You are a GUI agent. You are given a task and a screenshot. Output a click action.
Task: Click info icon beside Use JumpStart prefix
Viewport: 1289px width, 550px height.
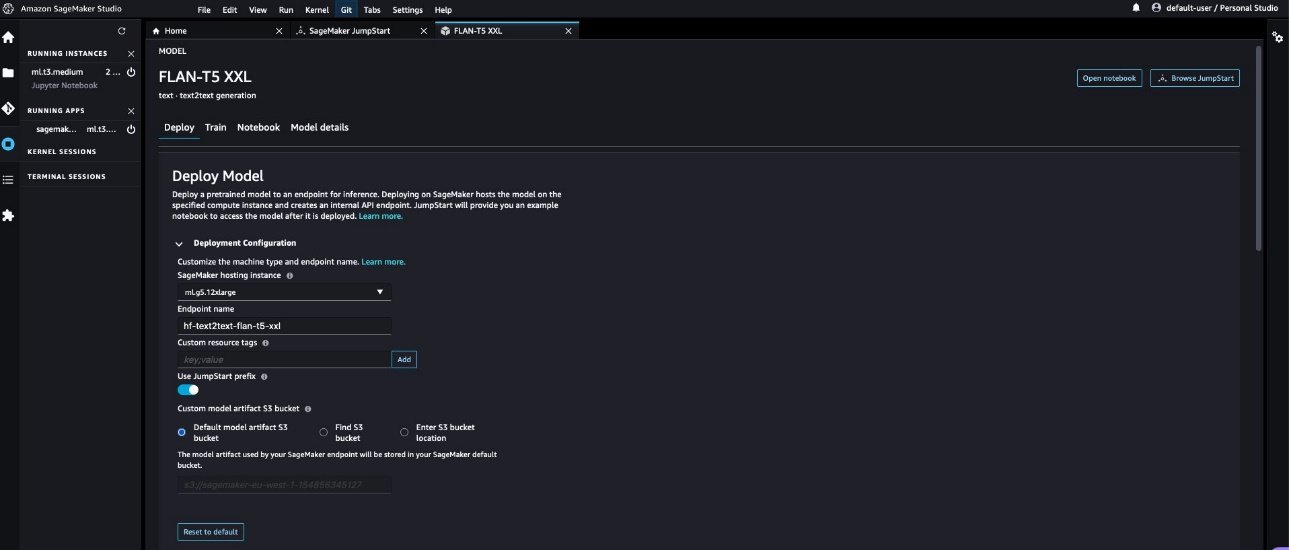pos(263,376)
